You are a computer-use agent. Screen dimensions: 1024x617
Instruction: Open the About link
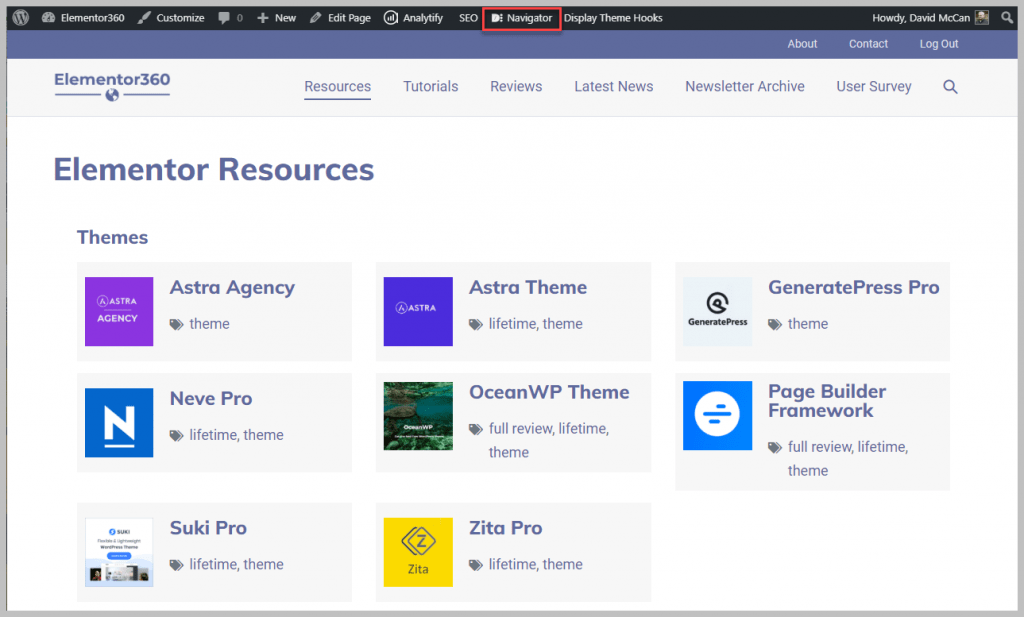[x=802, y=44]
